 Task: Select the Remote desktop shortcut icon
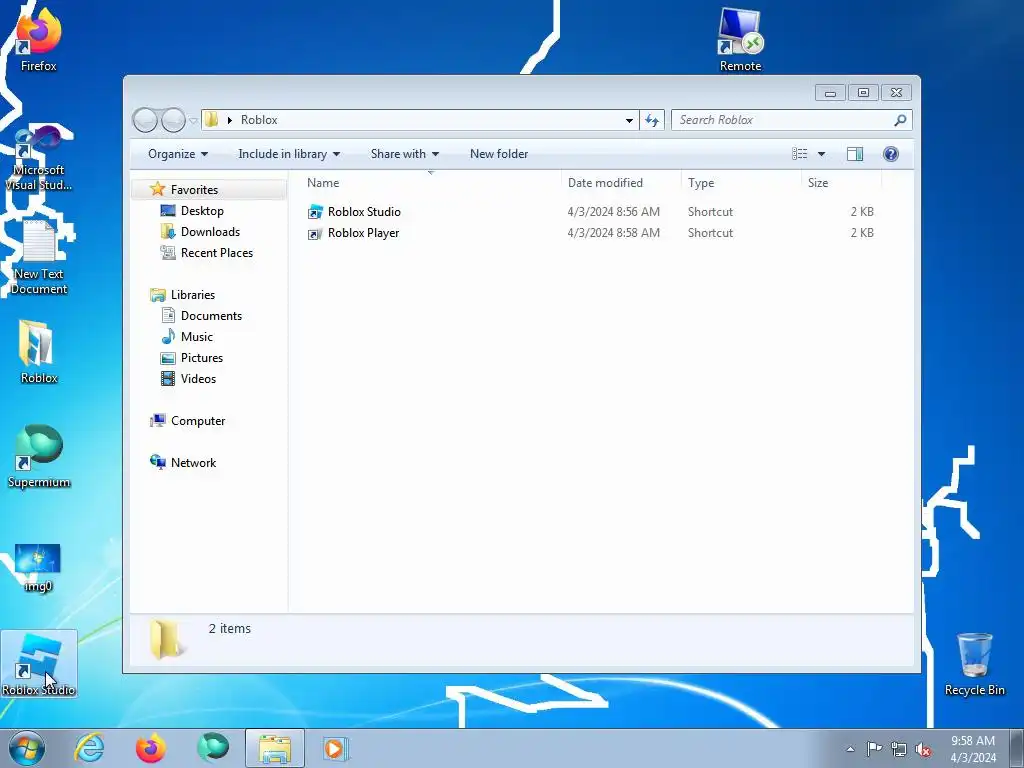[740, 40]
